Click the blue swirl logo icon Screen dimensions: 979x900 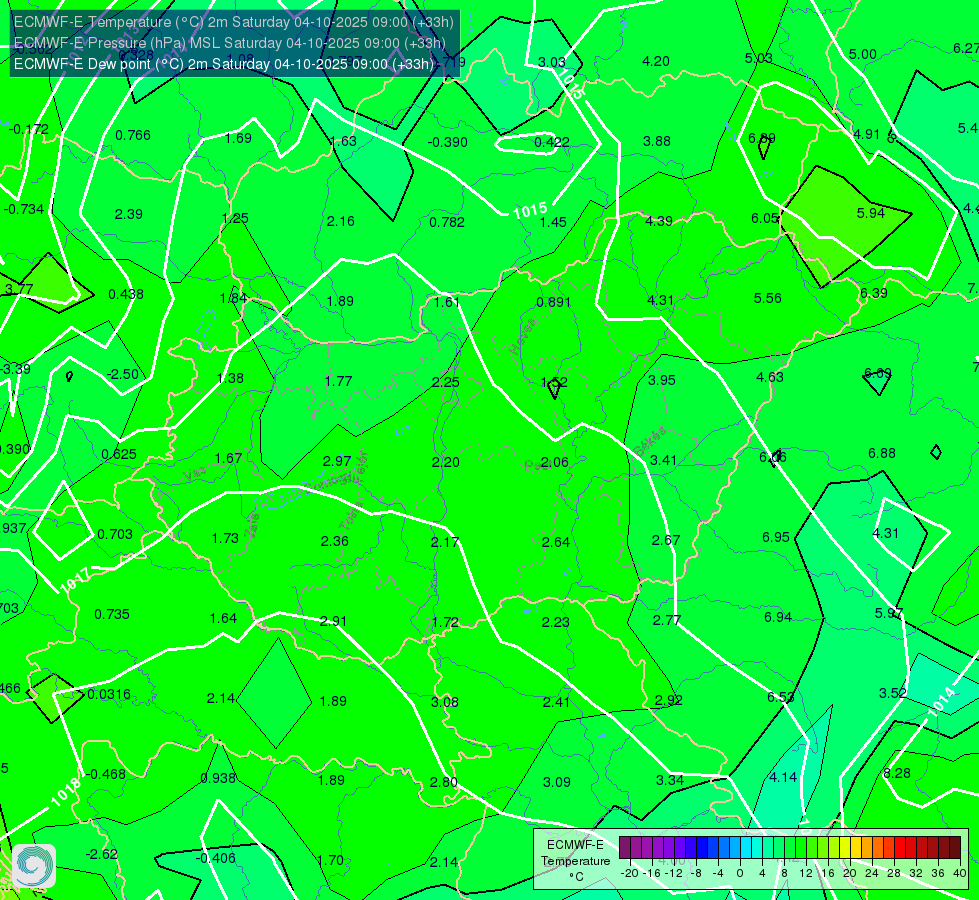pos(34,866)
